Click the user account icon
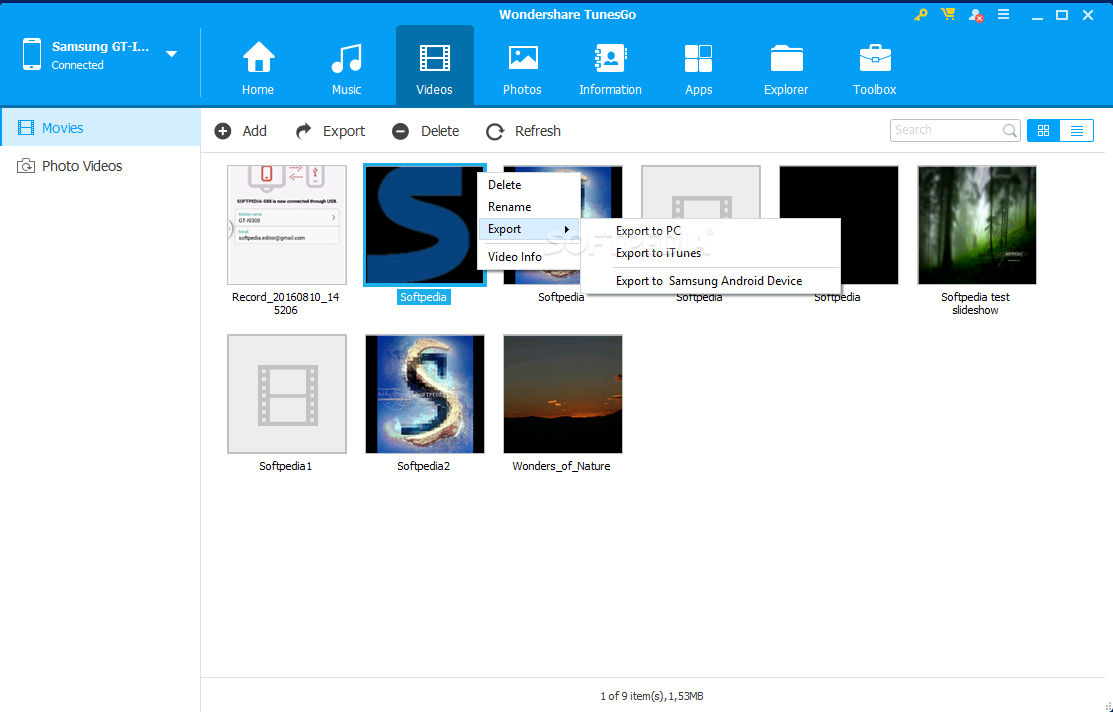Screen dimensions: 1113x712 coord(975,15)
